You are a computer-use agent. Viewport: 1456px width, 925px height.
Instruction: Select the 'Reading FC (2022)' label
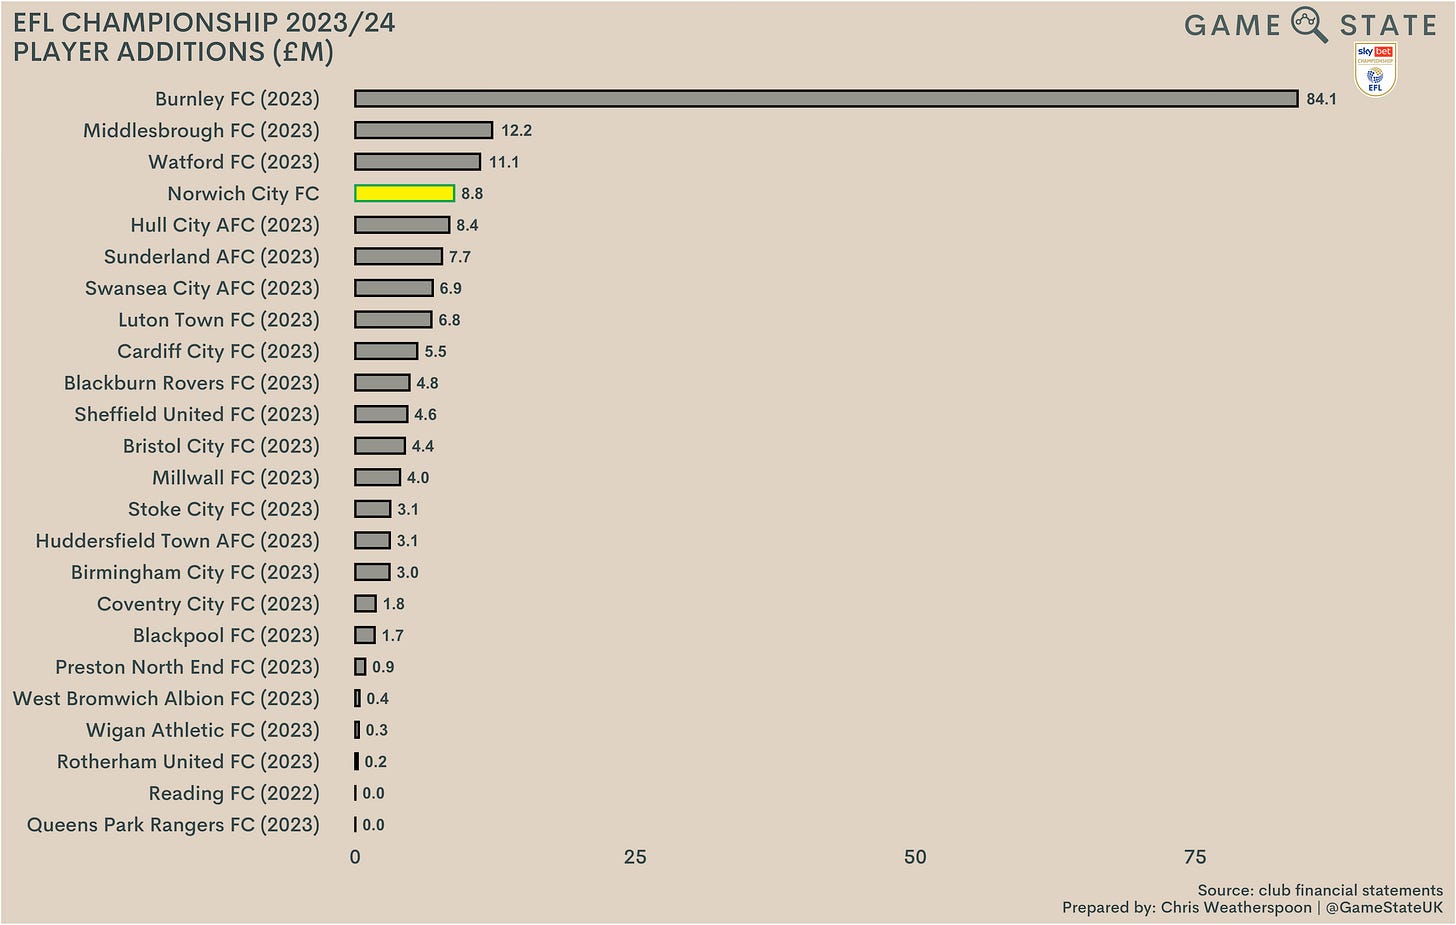(234, 794)
